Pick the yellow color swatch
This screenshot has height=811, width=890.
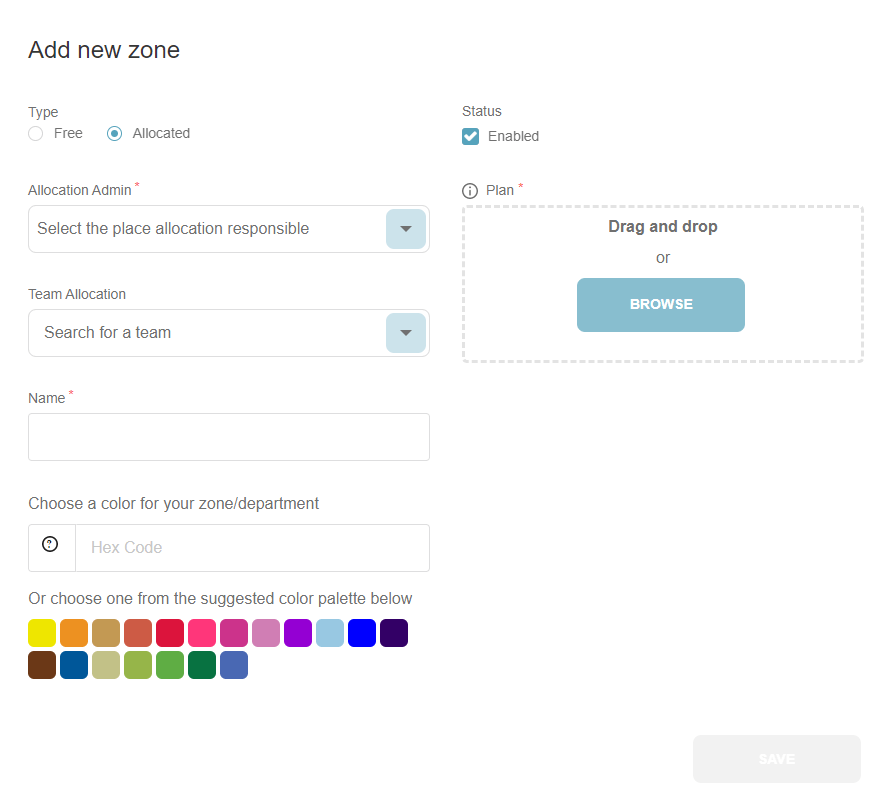pyautogui.click(x=42, y=634)
